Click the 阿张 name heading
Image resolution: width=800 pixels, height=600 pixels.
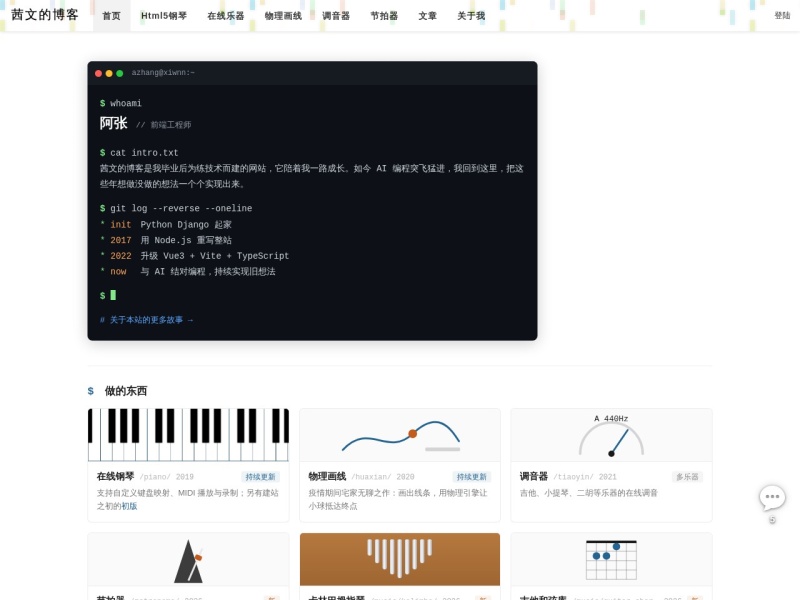[113, 123]
